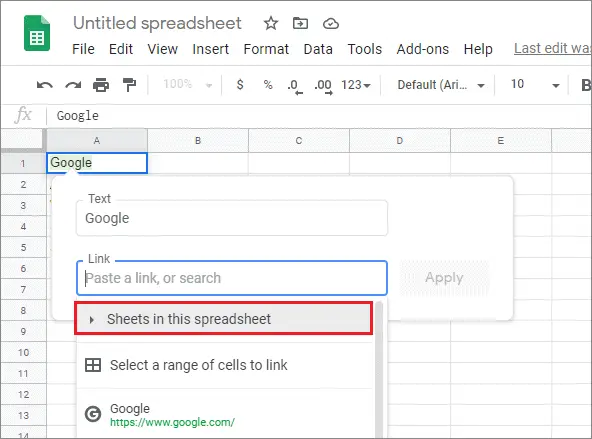Open the Add-ons menu
Viewport: 592px width, 439px height.
point(422,49)
